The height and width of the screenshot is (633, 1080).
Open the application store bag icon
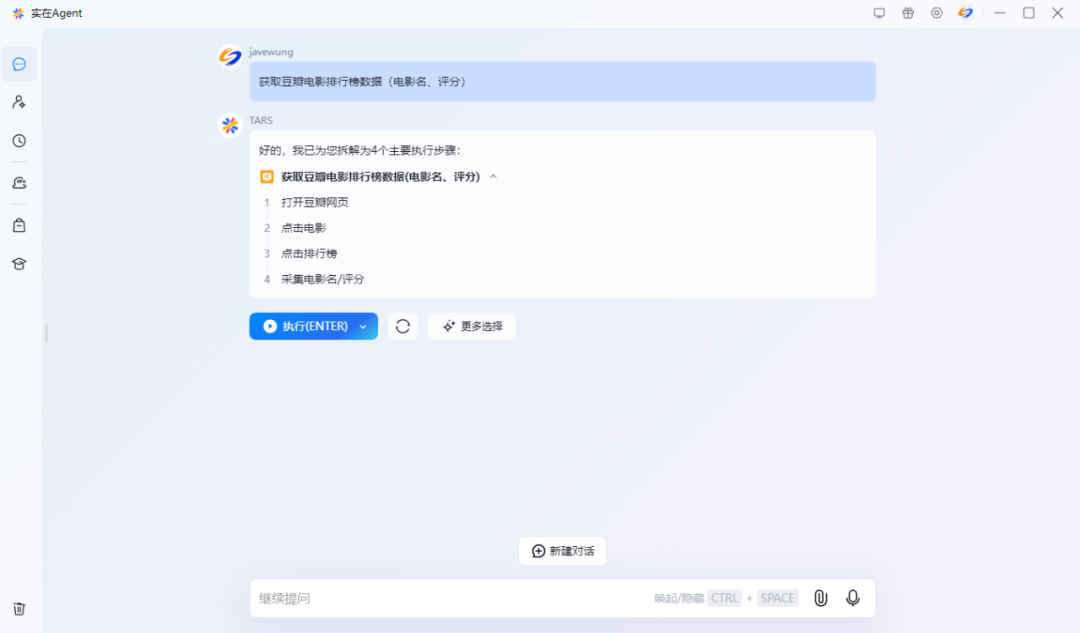[18, 224]
